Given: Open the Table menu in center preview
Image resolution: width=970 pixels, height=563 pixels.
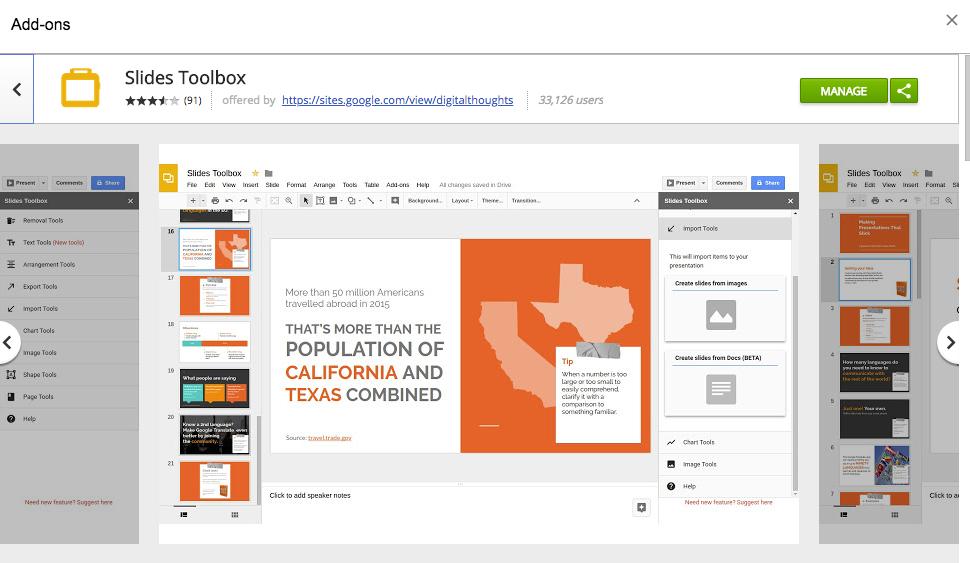Looking at the screenshot, I should click(x=372, y=185).
